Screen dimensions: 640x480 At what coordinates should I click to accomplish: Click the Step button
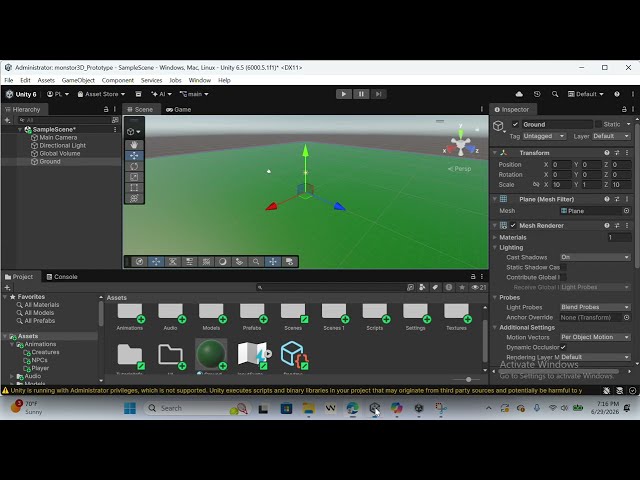point(378,94)
